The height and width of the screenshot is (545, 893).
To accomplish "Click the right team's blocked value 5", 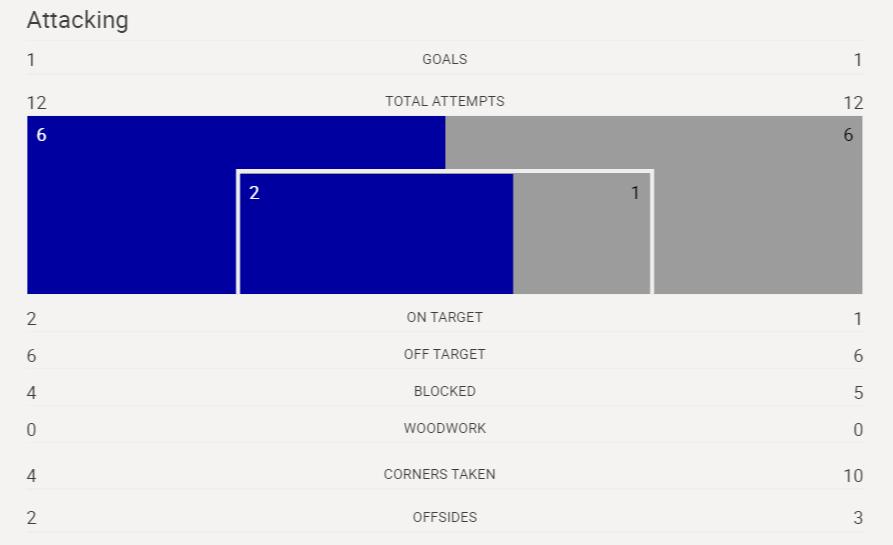I will (858, 393).
